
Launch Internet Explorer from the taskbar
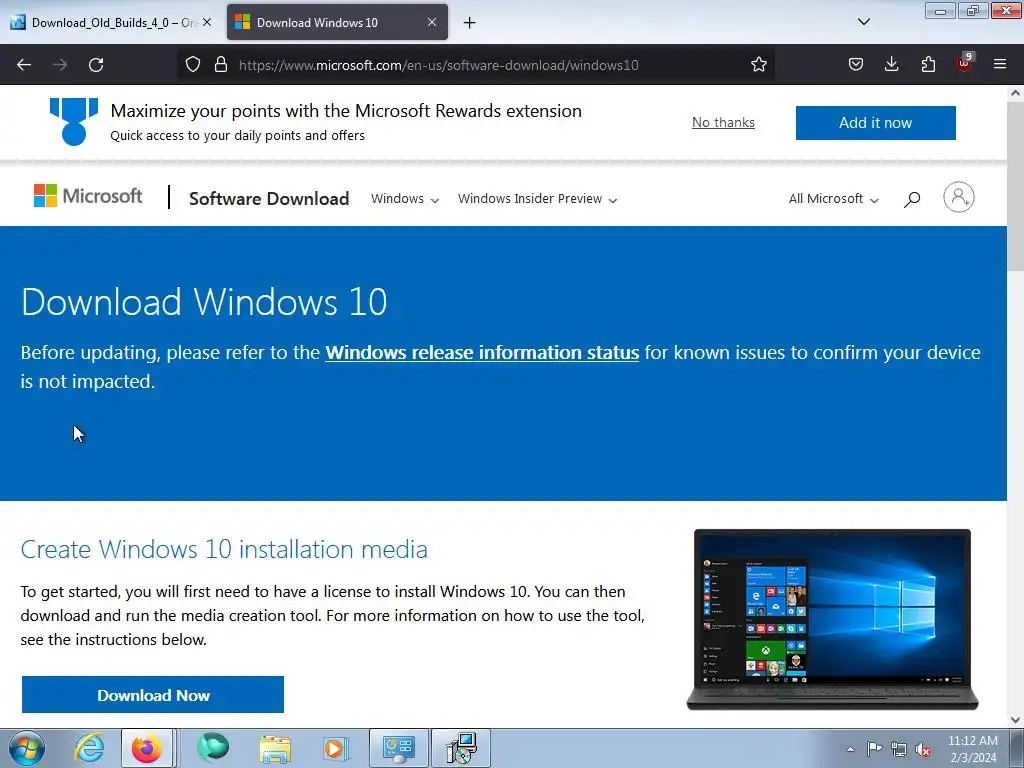coord(89,748)
